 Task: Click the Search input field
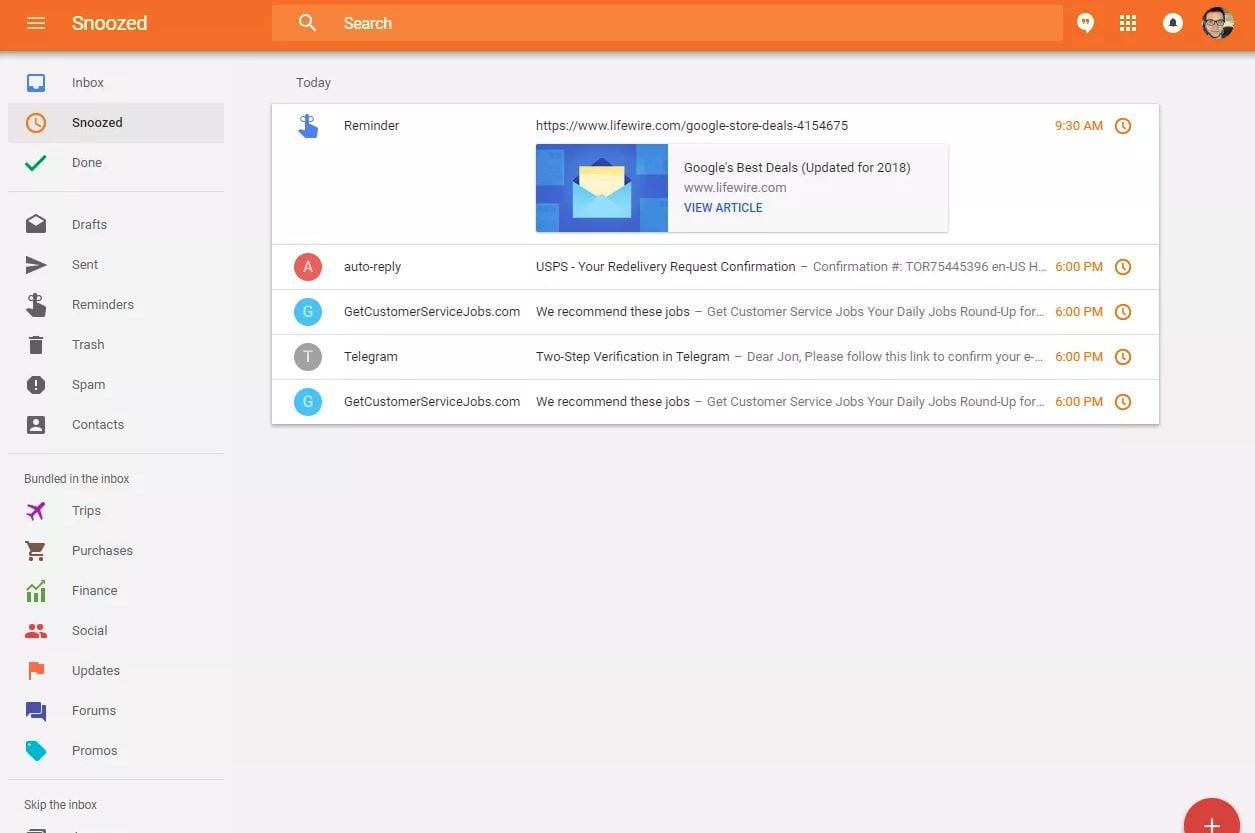point(690,23)
